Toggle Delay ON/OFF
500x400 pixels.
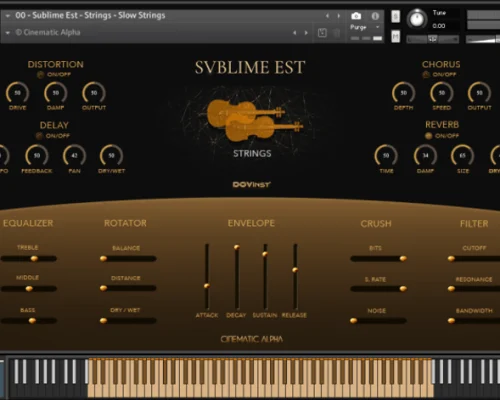tap(39, 136)
